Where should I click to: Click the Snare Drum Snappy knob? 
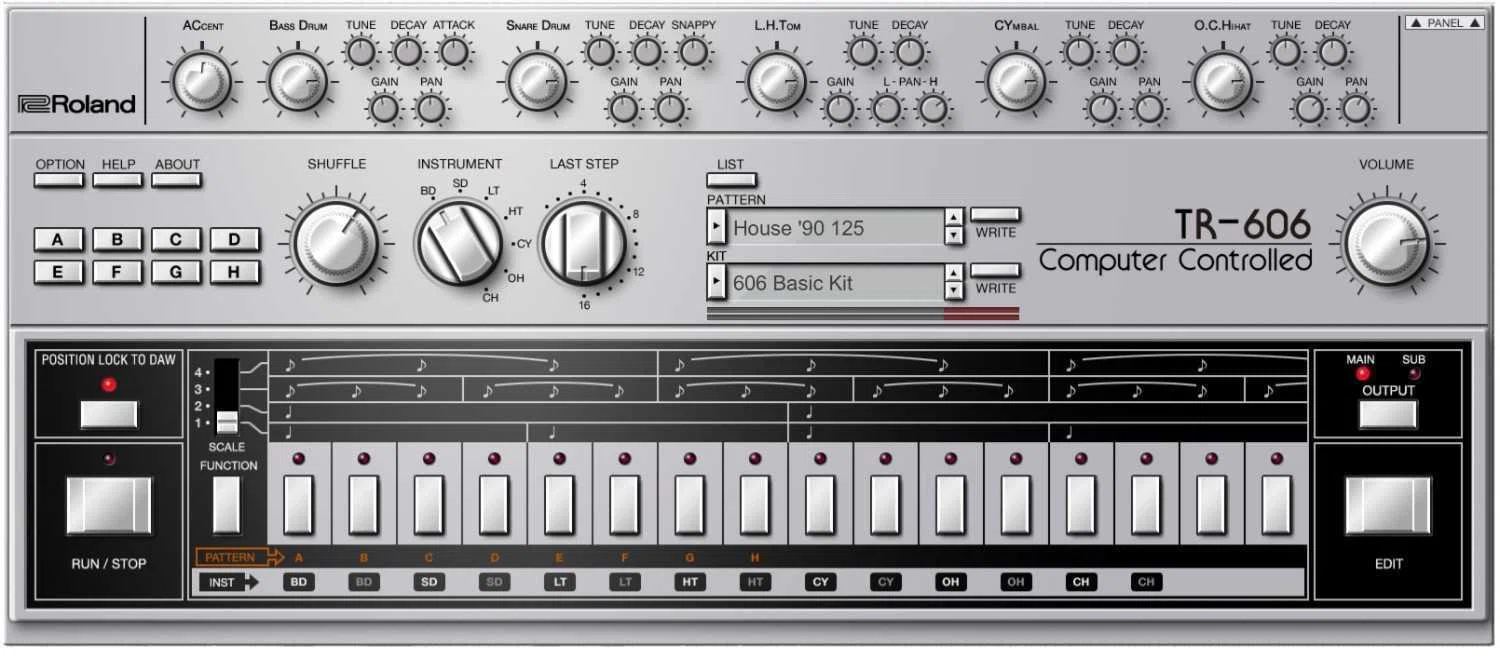[692, 50]
